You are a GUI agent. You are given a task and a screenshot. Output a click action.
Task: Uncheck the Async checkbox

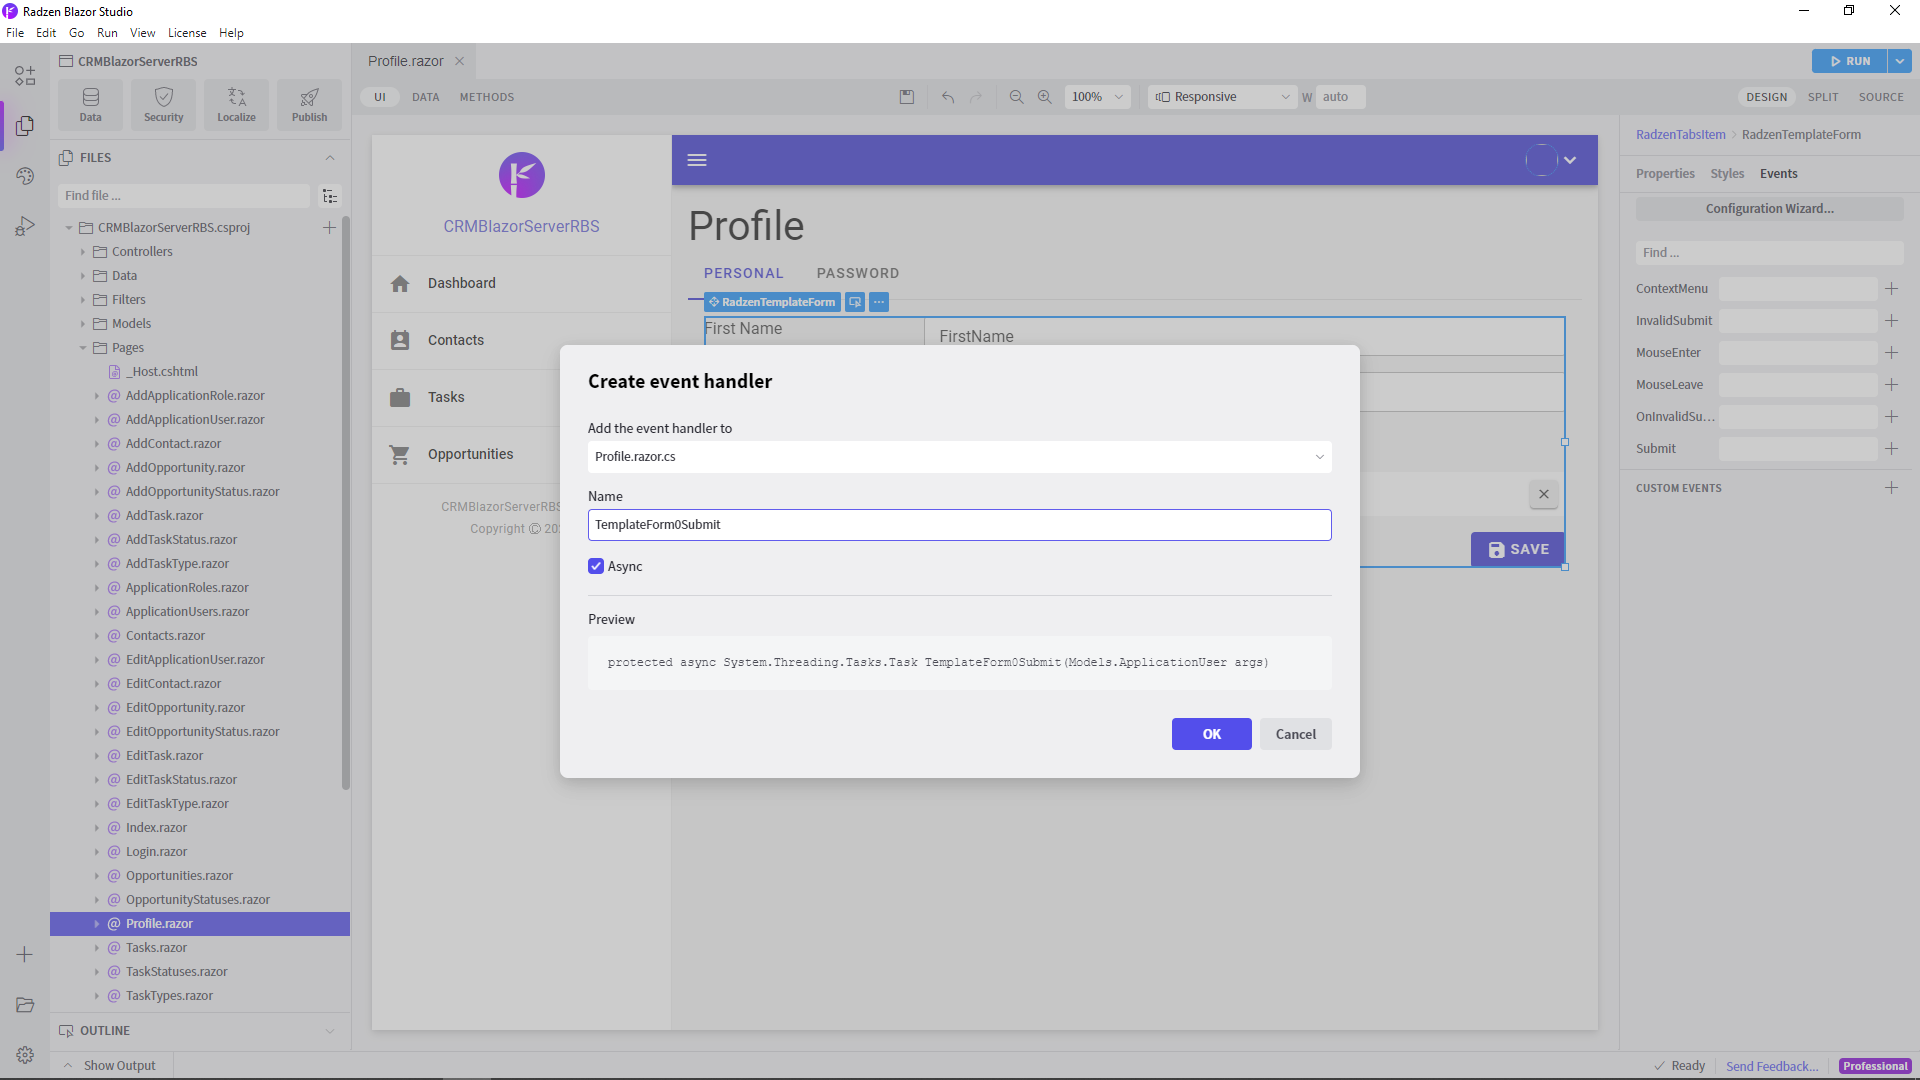[596, 566]
